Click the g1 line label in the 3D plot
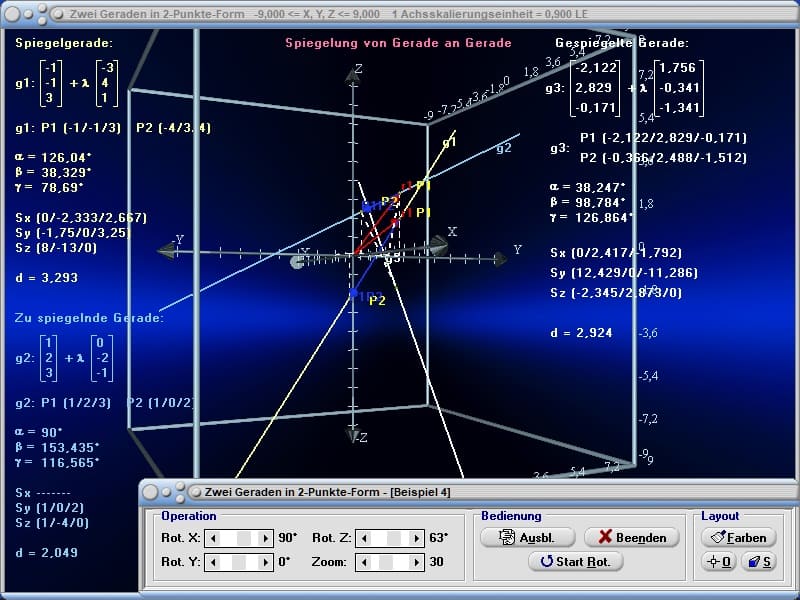 (x=449, y=142)
